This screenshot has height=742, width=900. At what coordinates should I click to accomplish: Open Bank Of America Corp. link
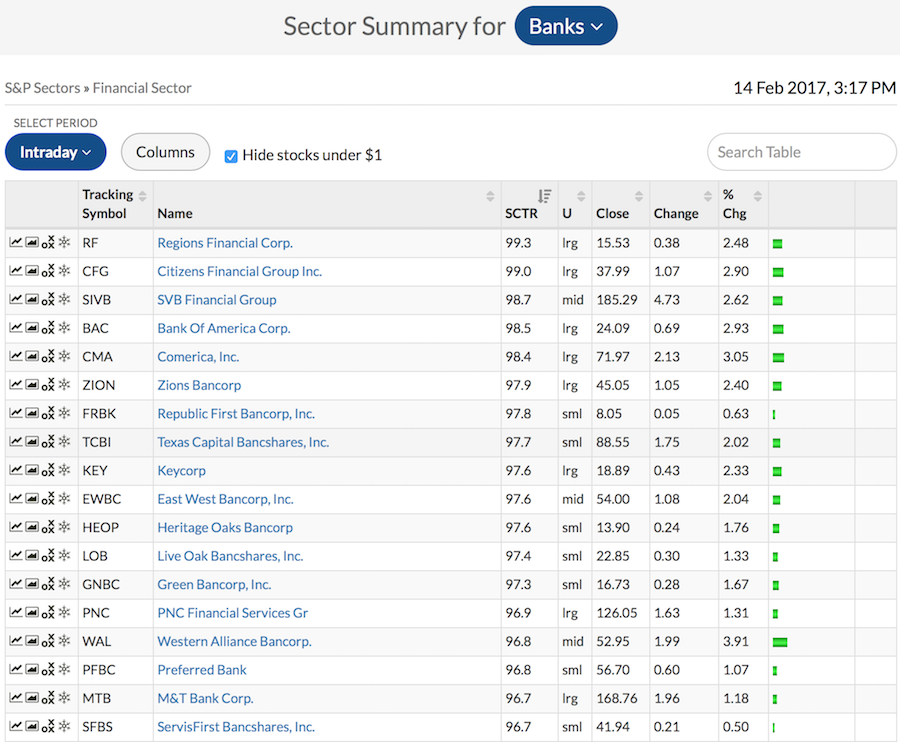[x=224, y=328]
